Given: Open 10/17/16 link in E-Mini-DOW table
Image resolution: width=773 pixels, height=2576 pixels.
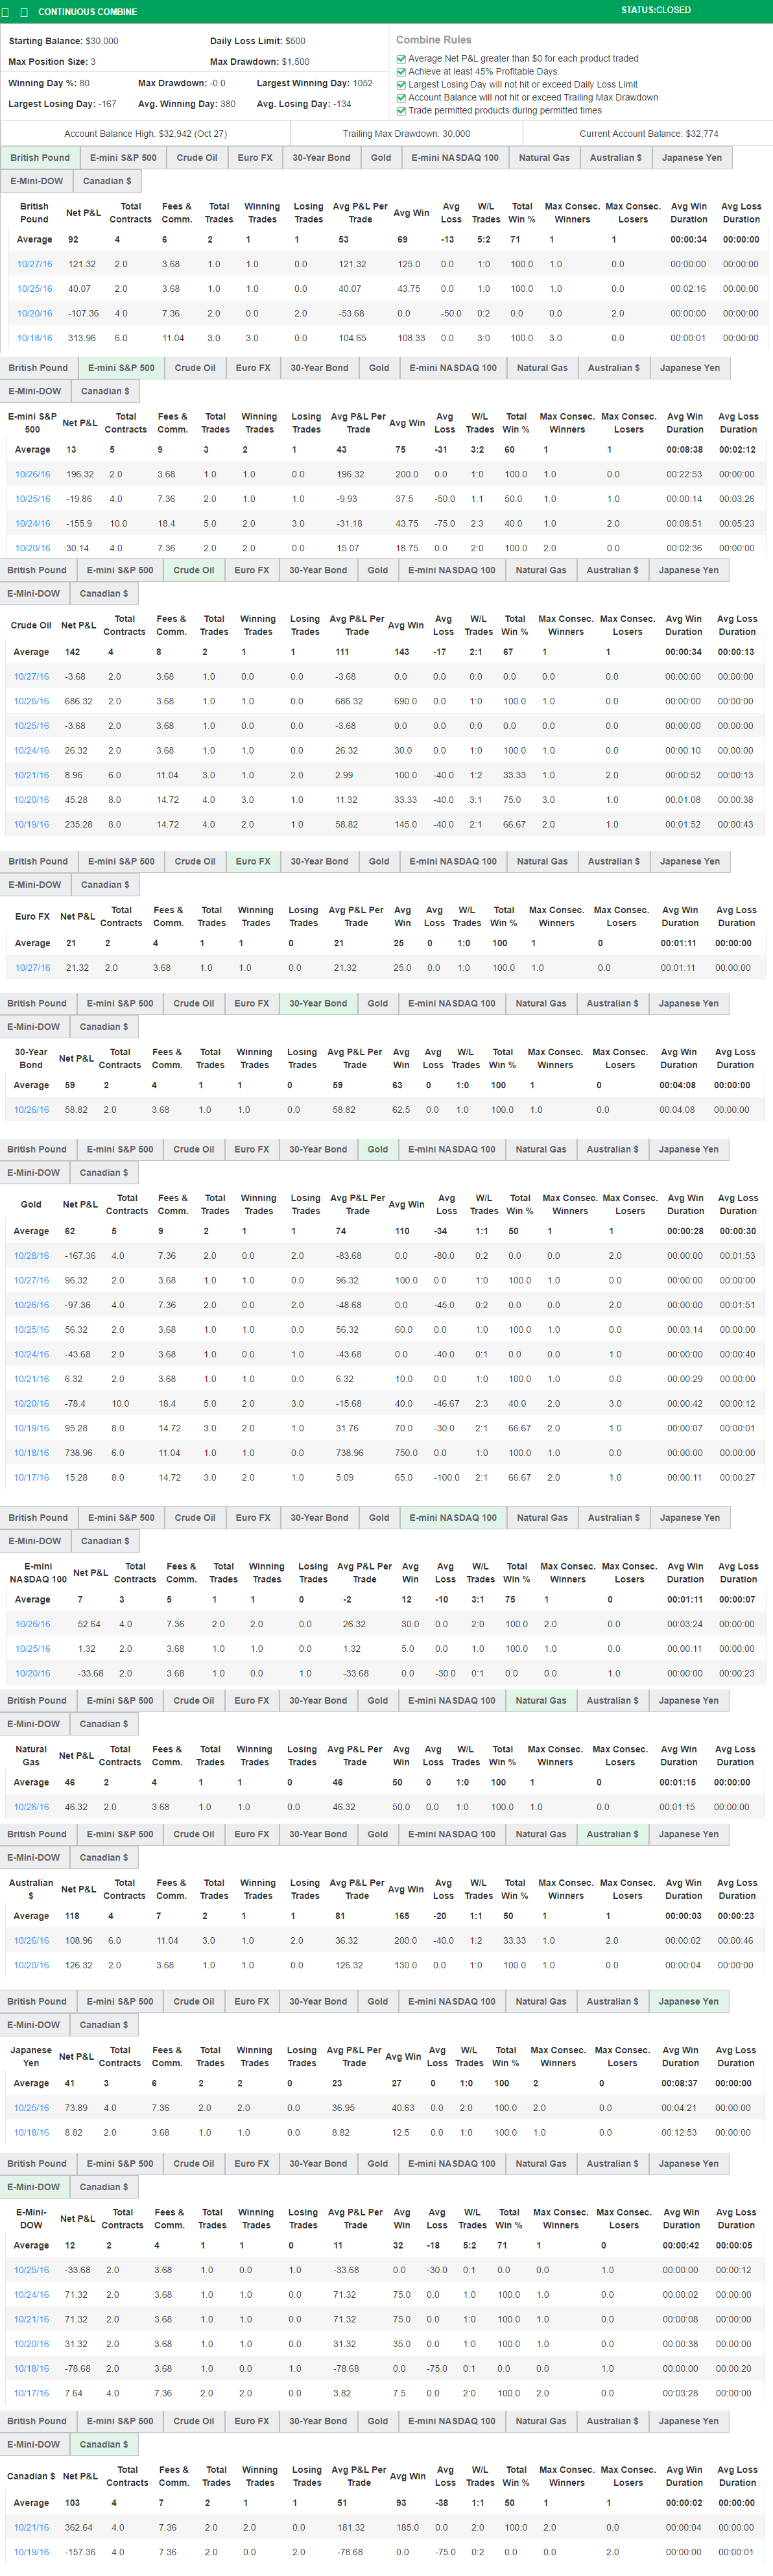Looking at the screenshot, I should (x=31, y=2393).
